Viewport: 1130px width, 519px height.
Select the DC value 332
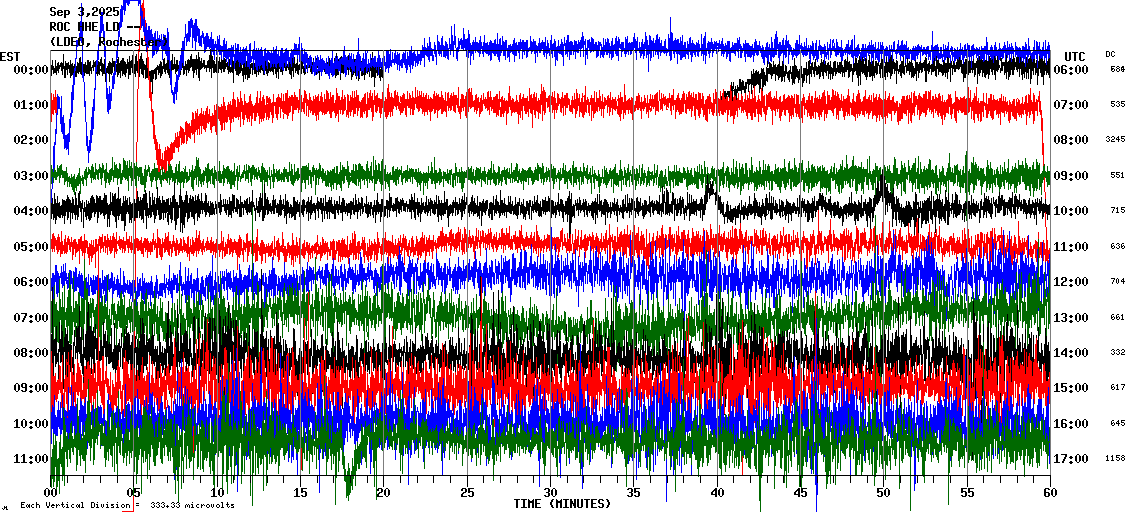pyautogui.click(x=1116, y=353)
